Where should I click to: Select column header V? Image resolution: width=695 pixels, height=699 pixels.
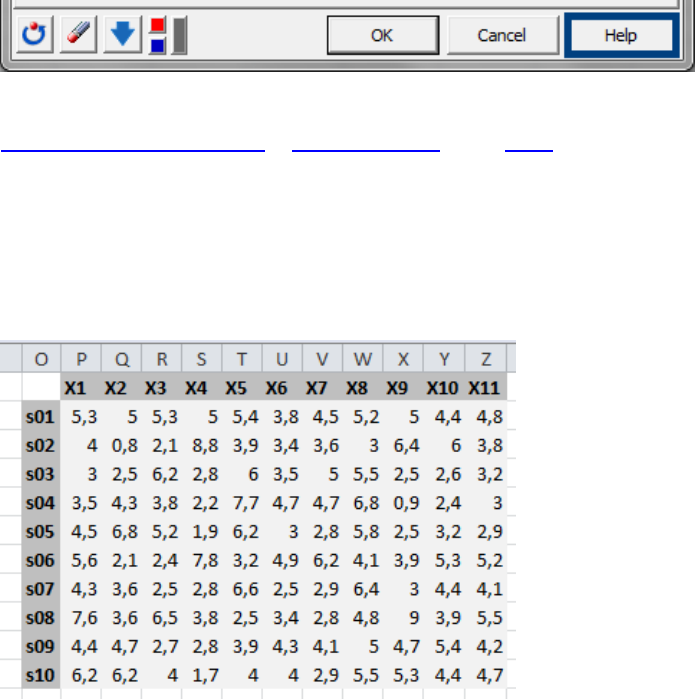click(322, 359)
